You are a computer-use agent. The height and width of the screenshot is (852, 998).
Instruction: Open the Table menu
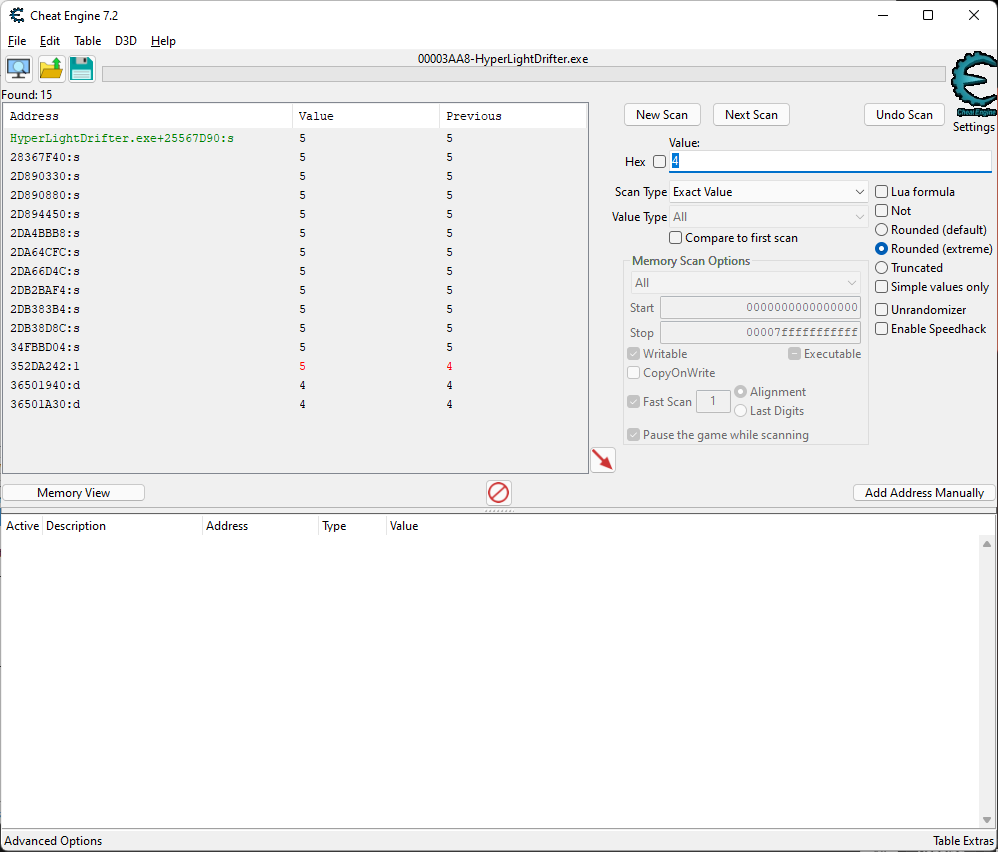pyautogui.click(x=87, y=41)
